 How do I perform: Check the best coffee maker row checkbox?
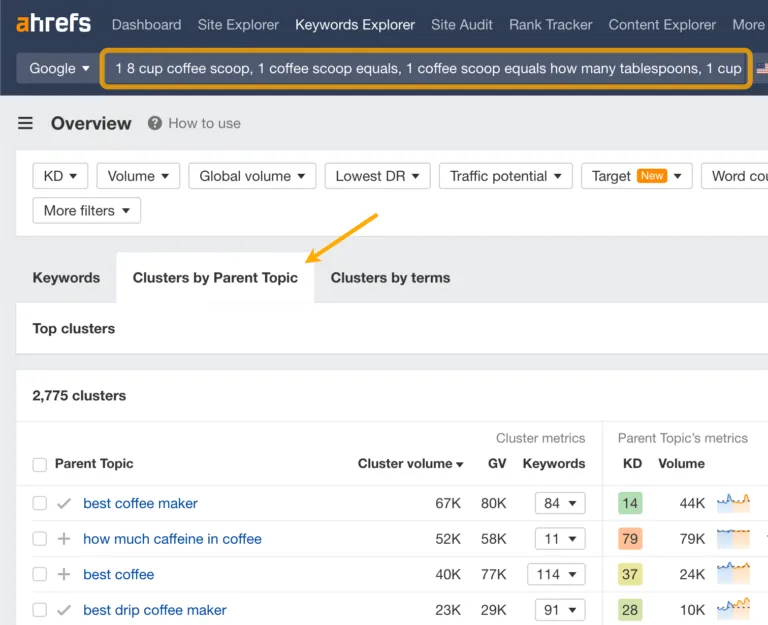tap(40, 503)
